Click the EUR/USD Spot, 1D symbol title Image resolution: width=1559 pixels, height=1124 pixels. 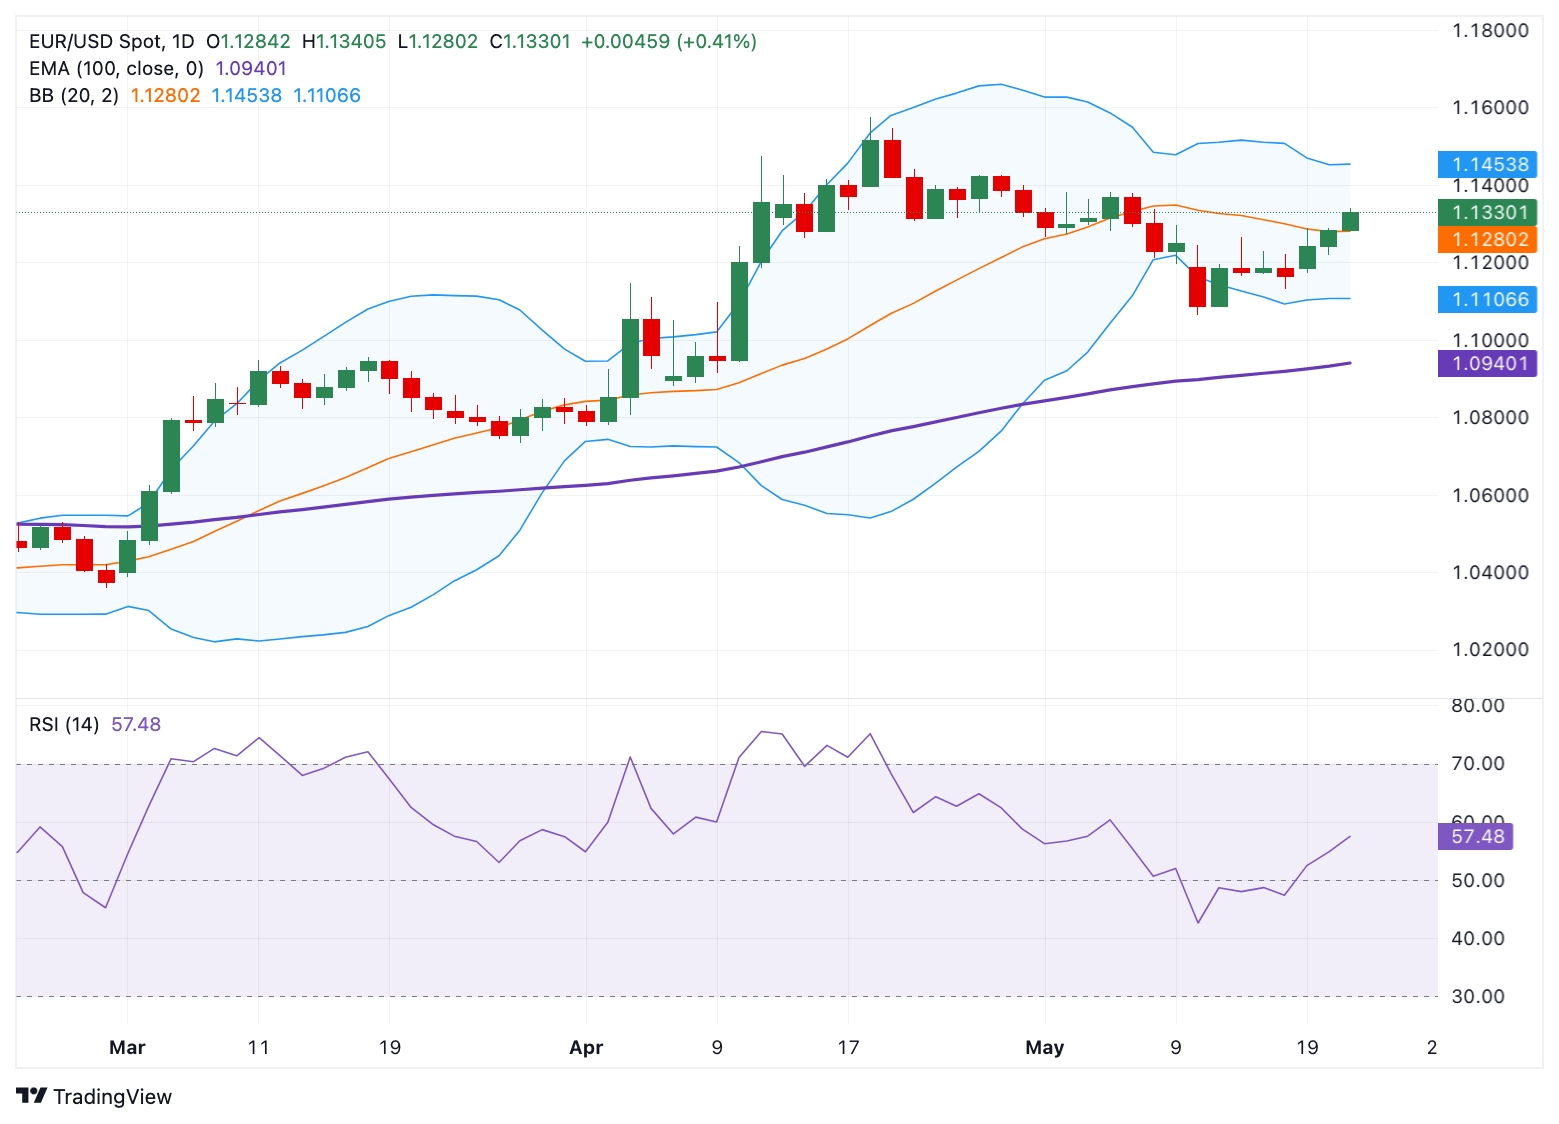click(x=111, y=42)
